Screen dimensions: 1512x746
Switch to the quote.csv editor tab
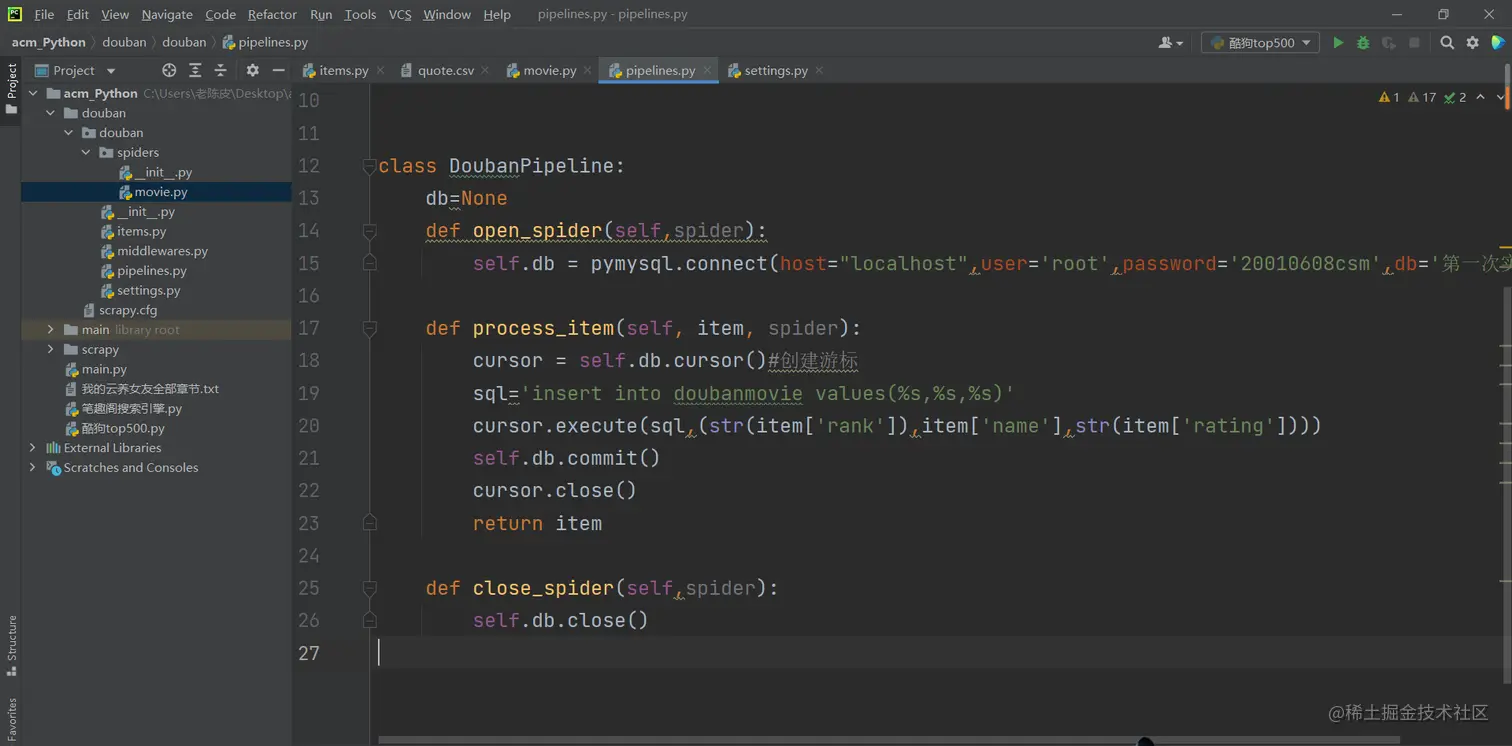coord(445,70)
